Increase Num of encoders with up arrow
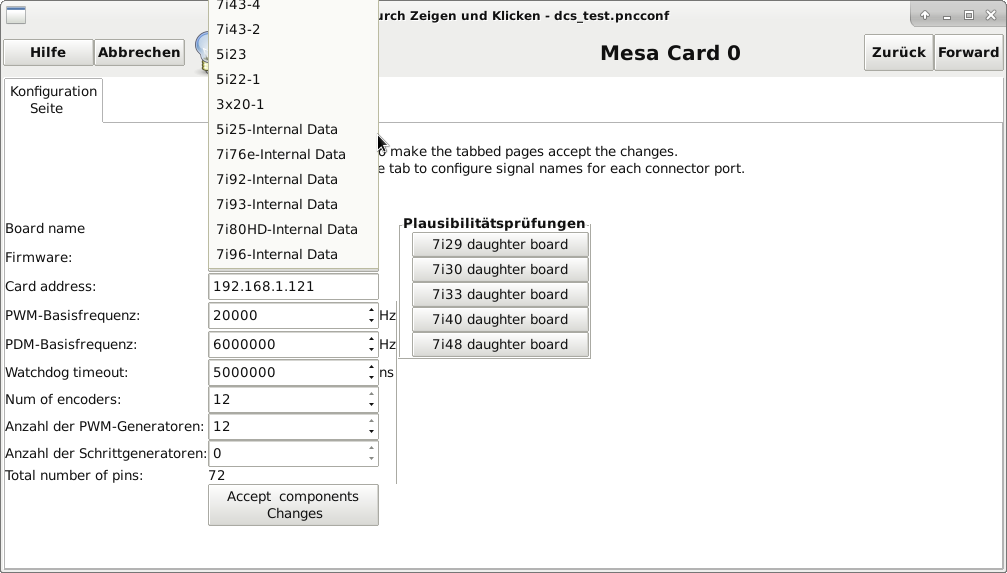The width and height of the screenshot is (1007, 573). click(x=371, y=394)
